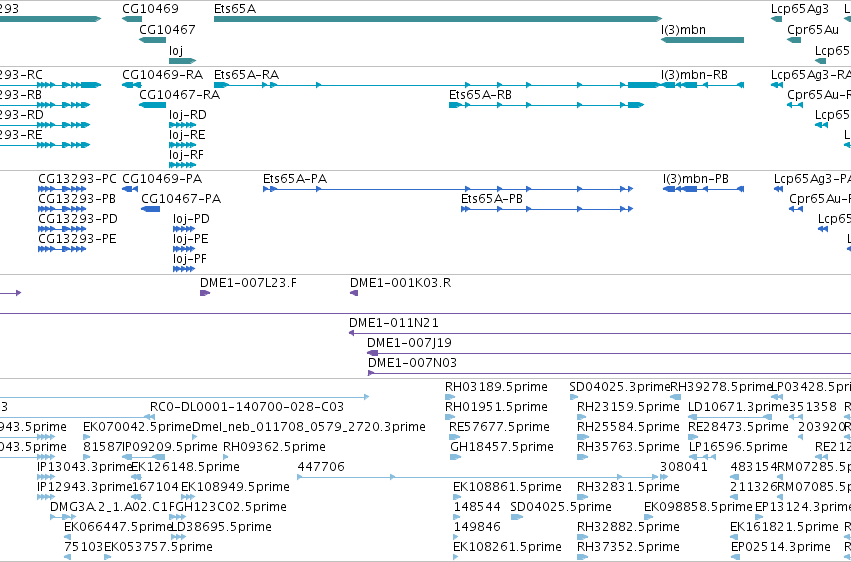Click transcript CG10467-RA

coord(180,94)
